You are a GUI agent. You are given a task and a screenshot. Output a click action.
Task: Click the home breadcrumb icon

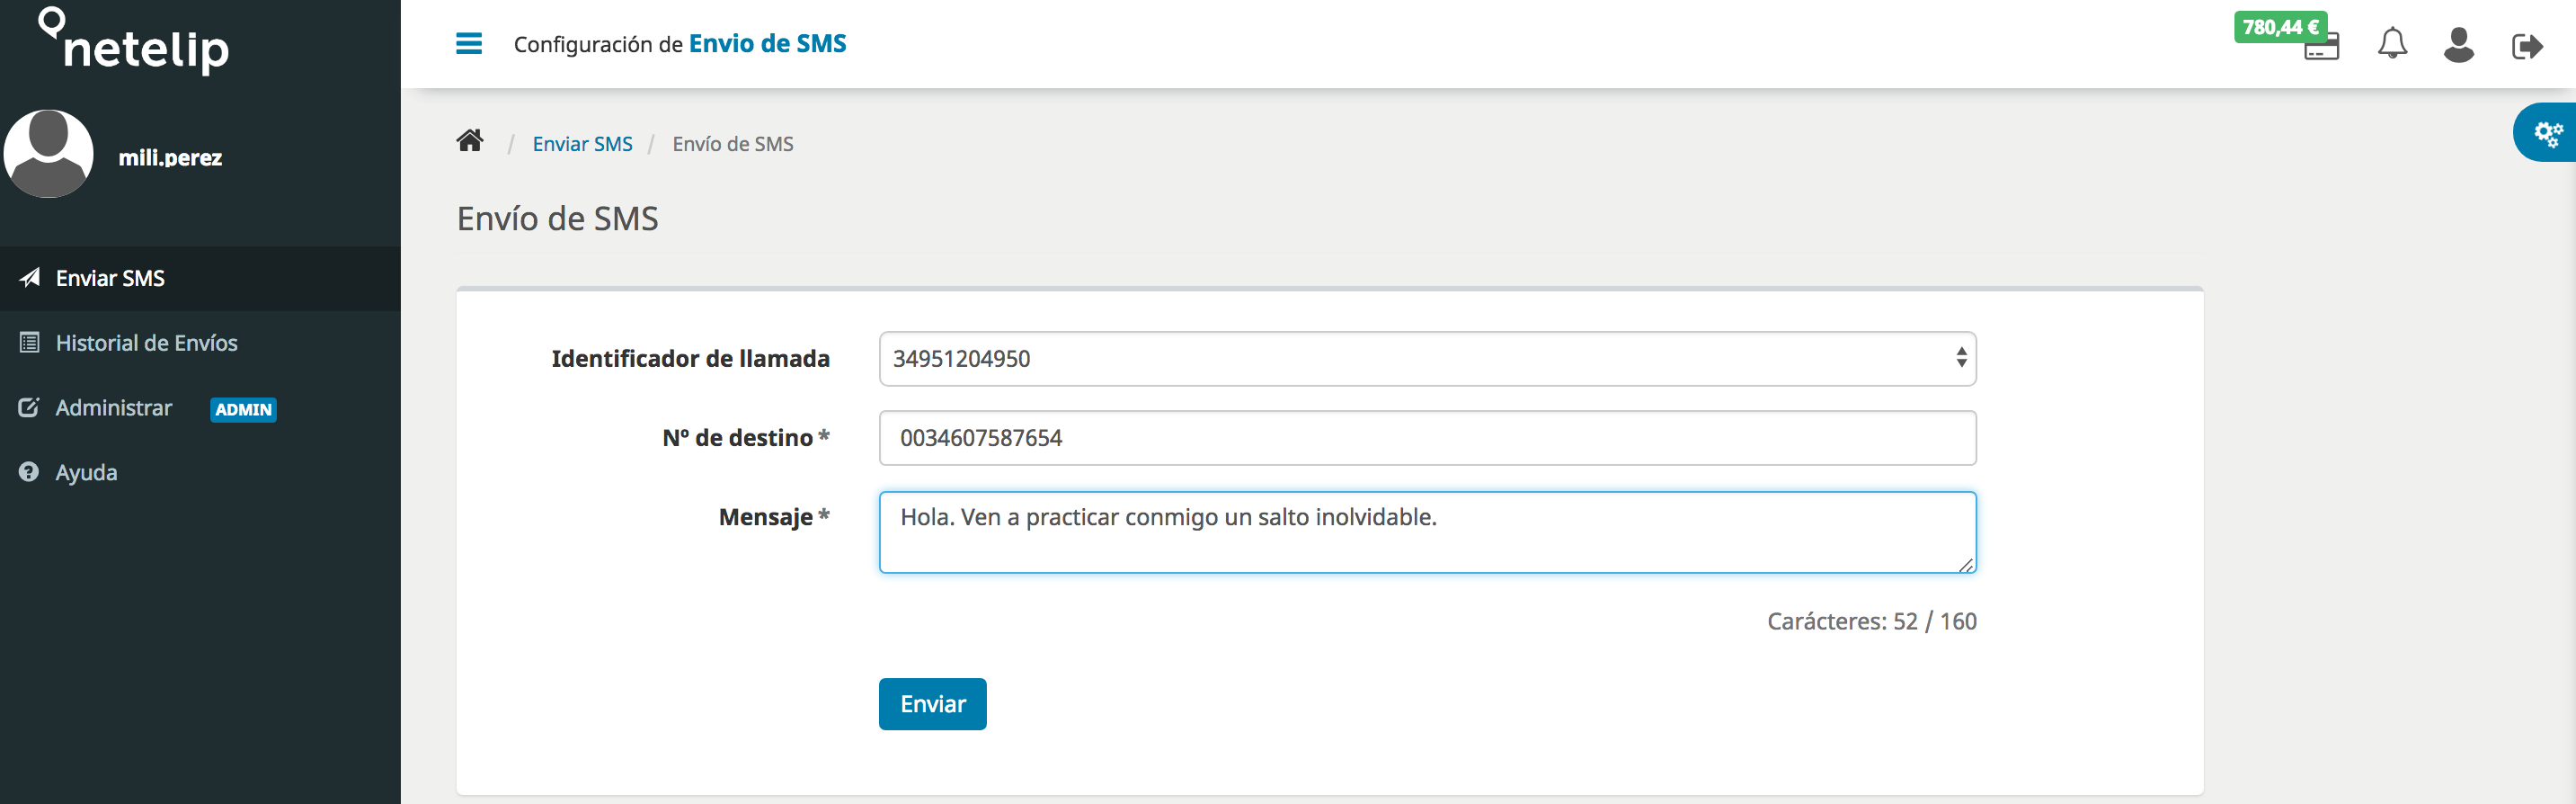pyautogui.click(x=470, y=141)
